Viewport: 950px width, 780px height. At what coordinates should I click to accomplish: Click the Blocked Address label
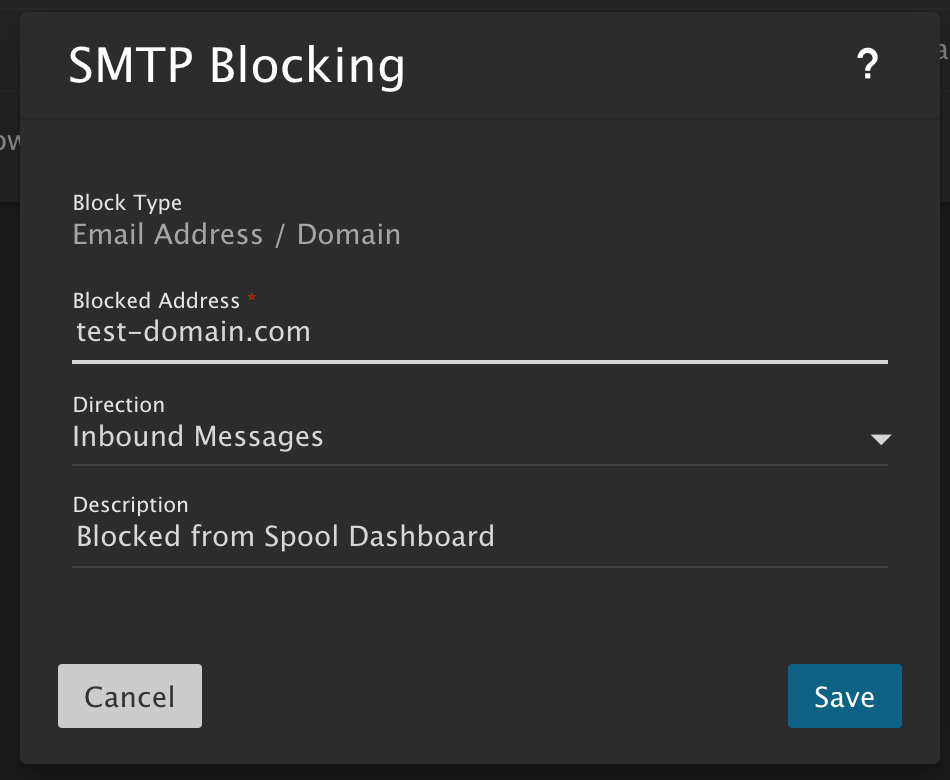coord(156,300)
